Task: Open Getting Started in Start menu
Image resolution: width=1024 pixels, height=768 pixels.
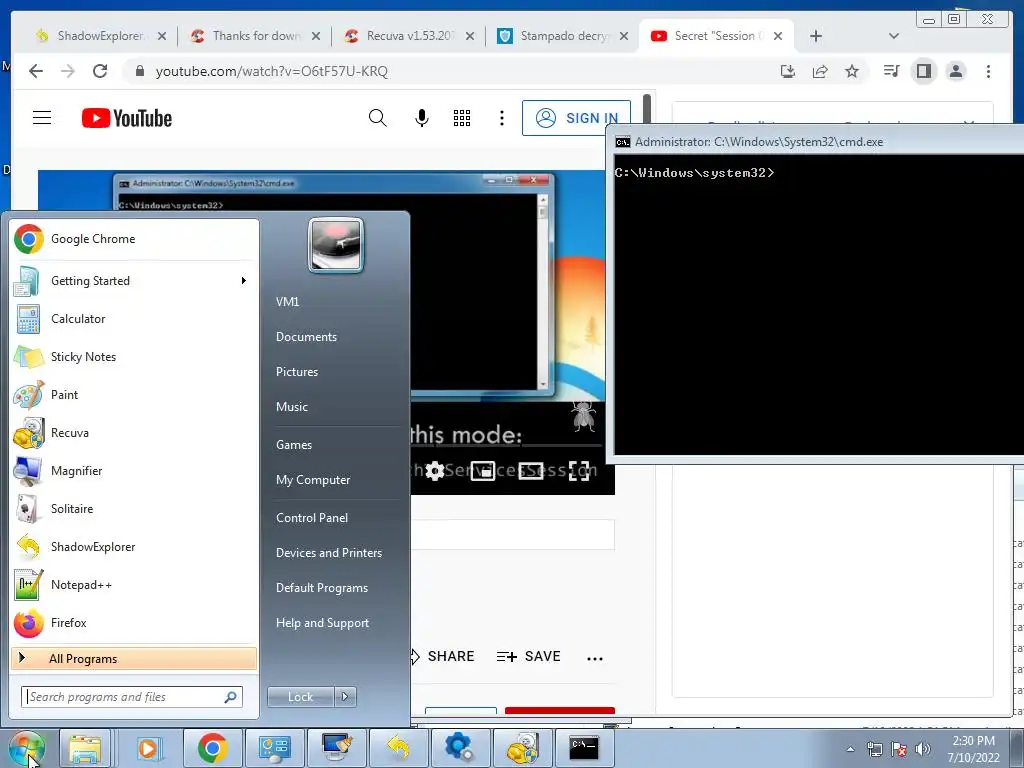Action: point(134,281)
